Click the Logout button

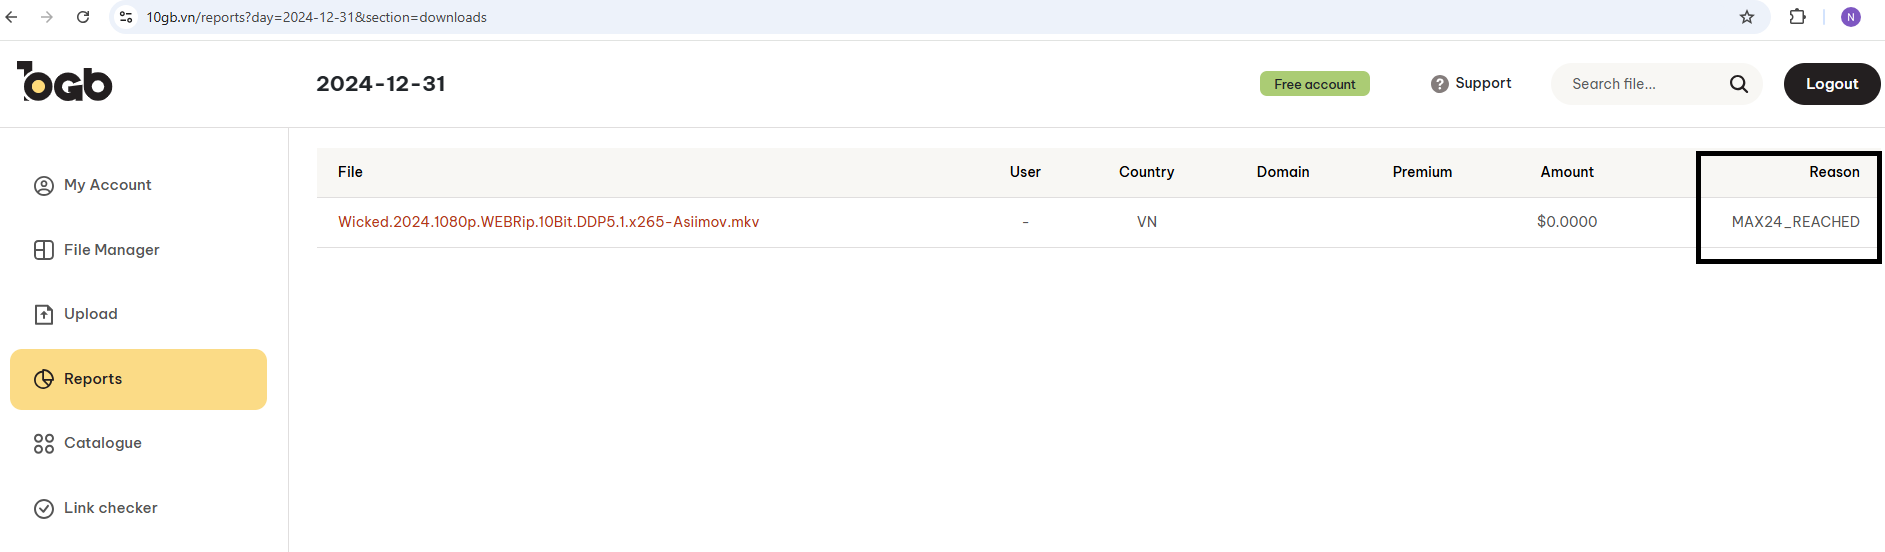coord(1832,84)
